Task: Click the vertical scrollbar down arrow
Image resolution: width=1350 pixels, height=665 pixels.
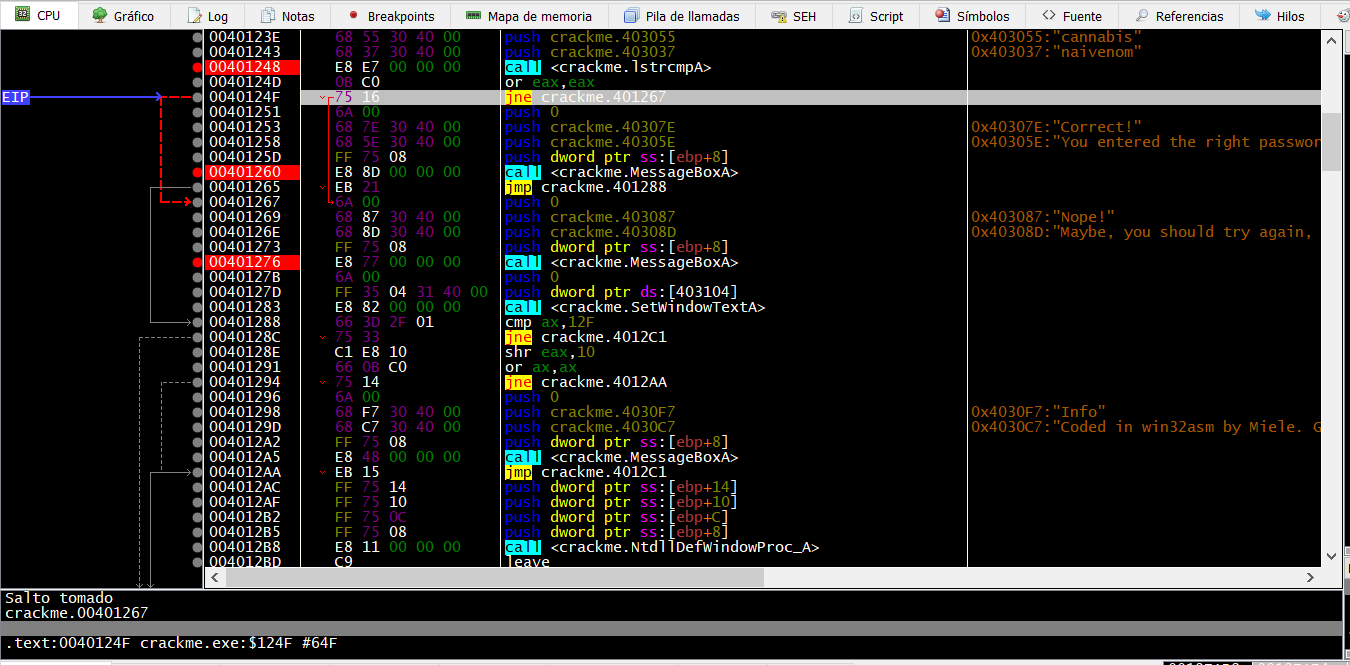Action: coord(1330,556)
